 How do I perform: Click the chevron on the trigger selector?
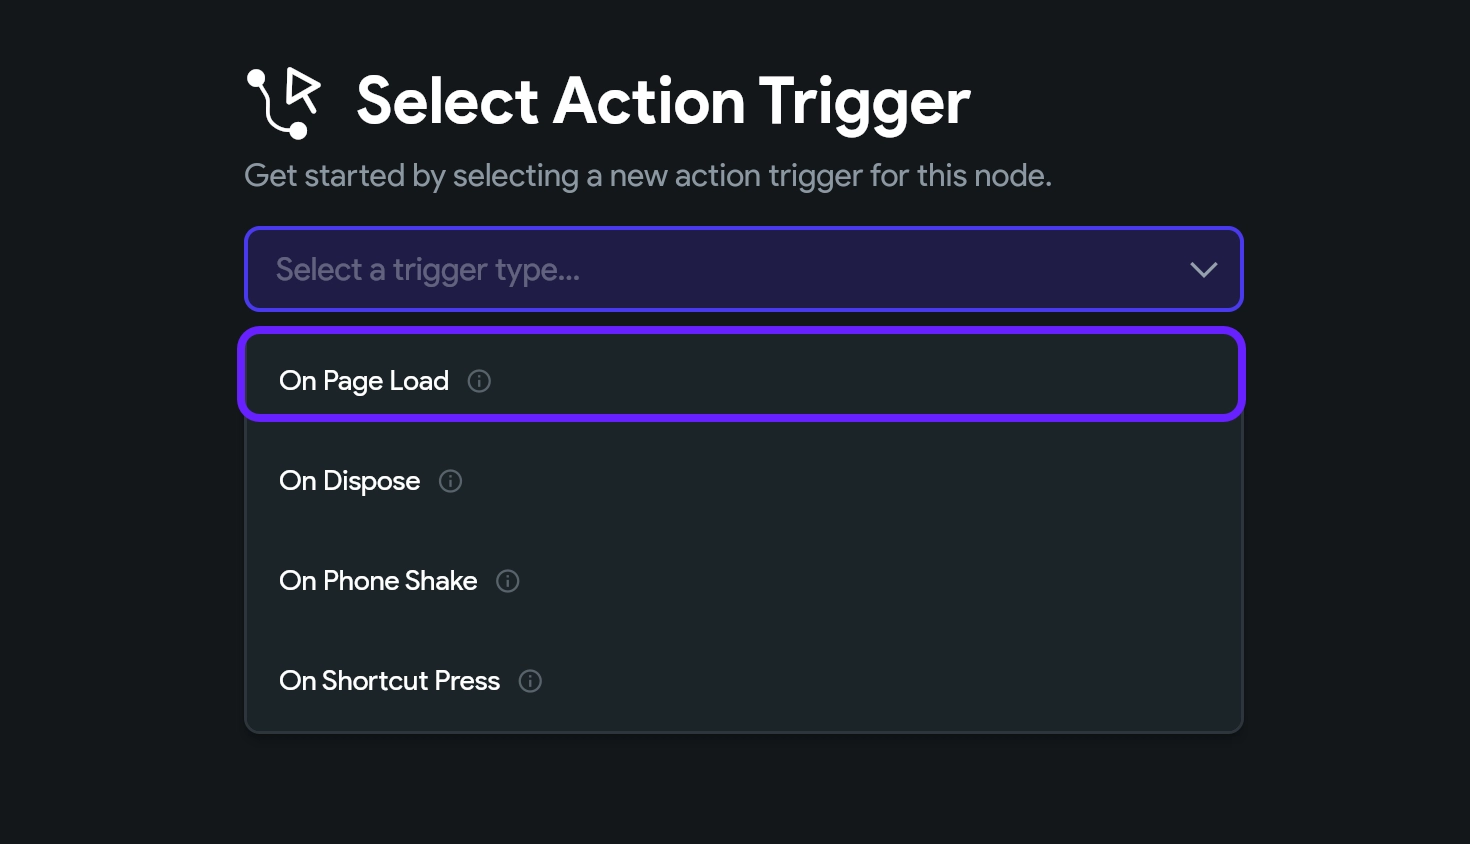pyautogui.click(x=1203, y=269)
